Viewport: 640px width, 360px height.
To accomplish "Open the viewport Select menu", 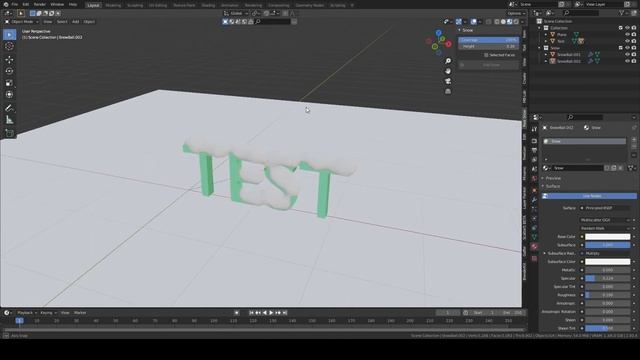I will (x=62, y=22).
